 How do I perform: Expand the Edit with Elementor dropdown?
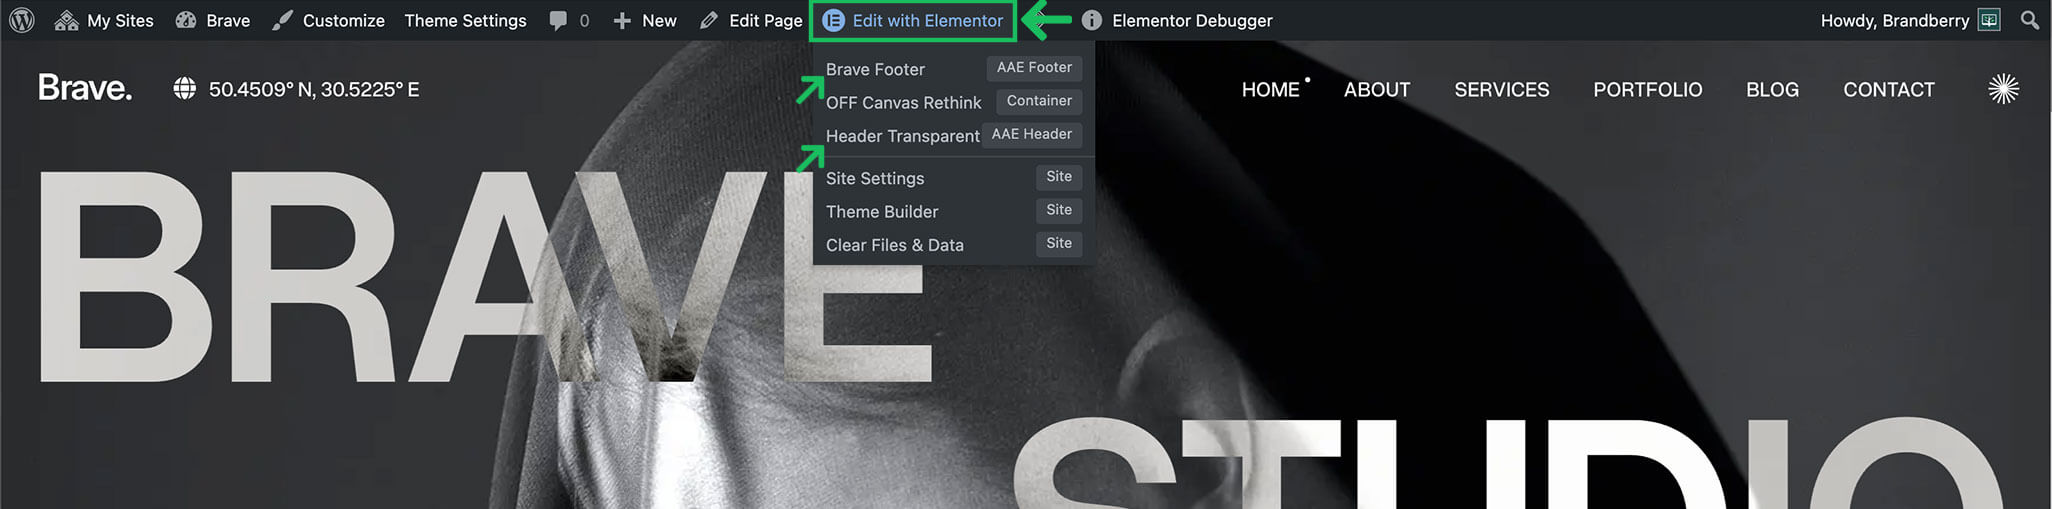[x=913, y=20]
